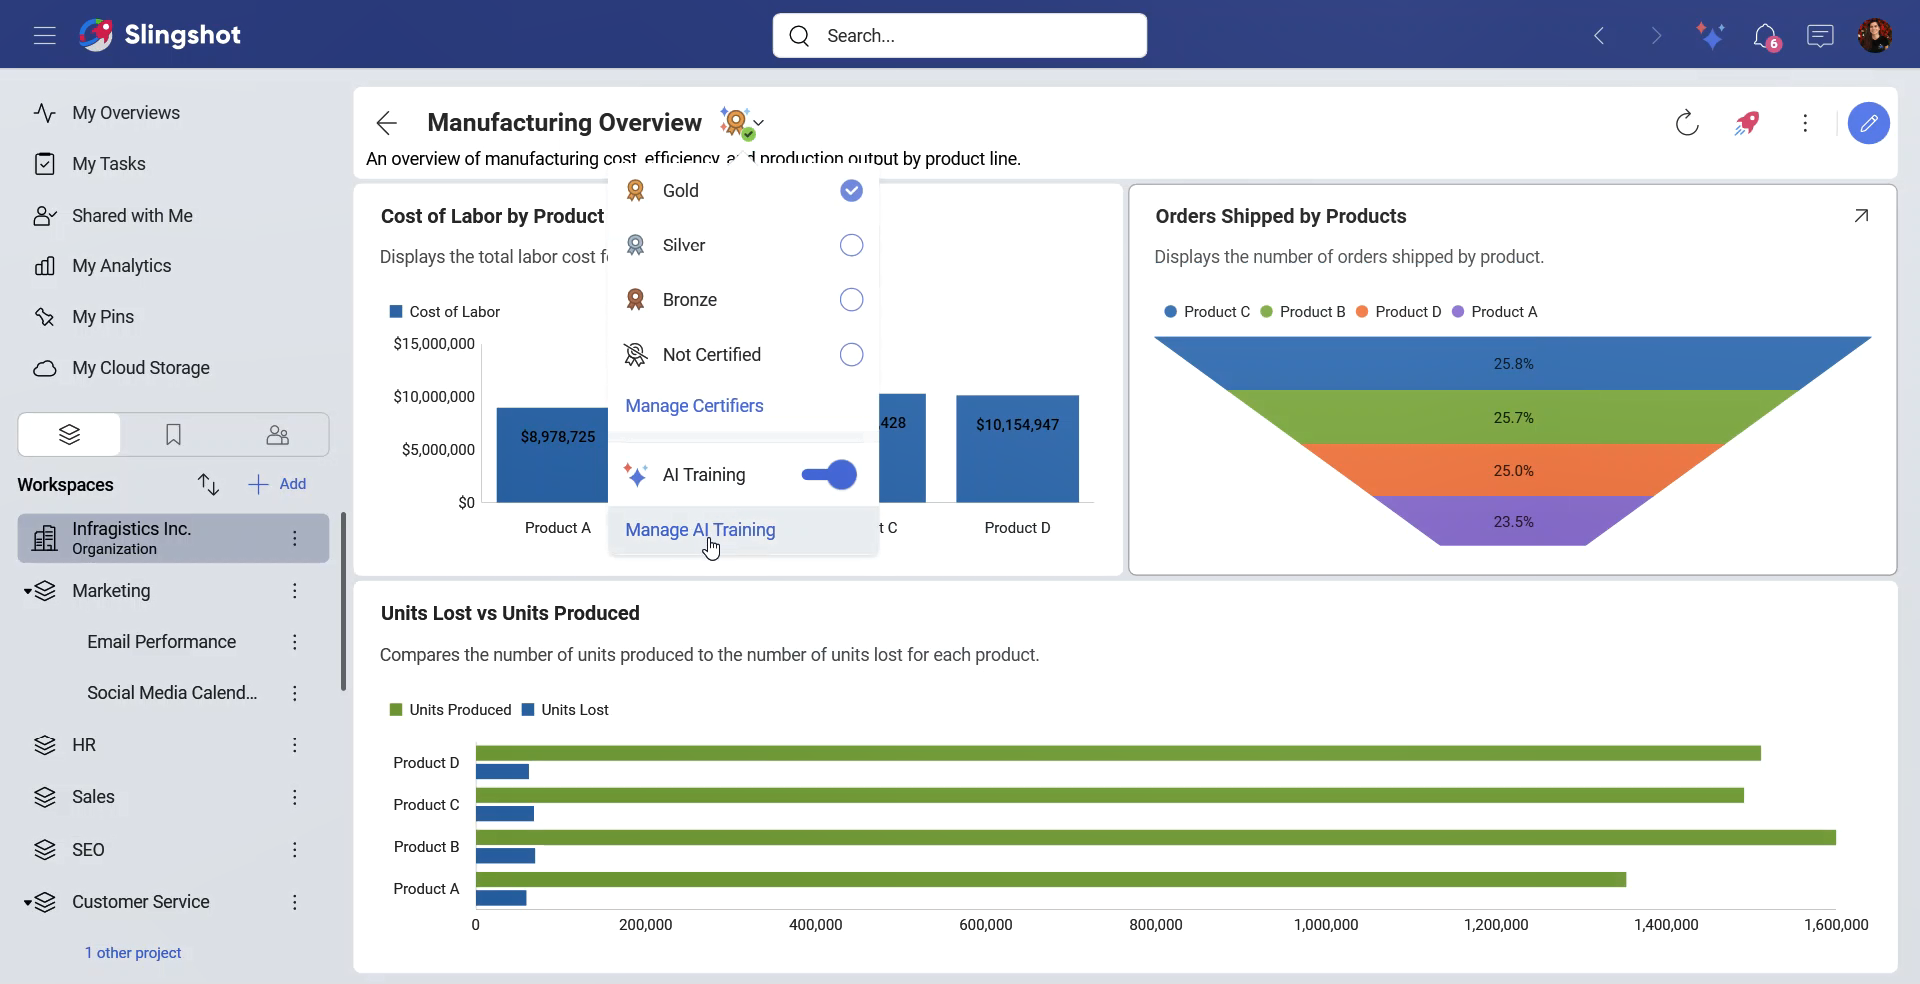Open options for Customer Service workspace

click(x=295, y=902)
